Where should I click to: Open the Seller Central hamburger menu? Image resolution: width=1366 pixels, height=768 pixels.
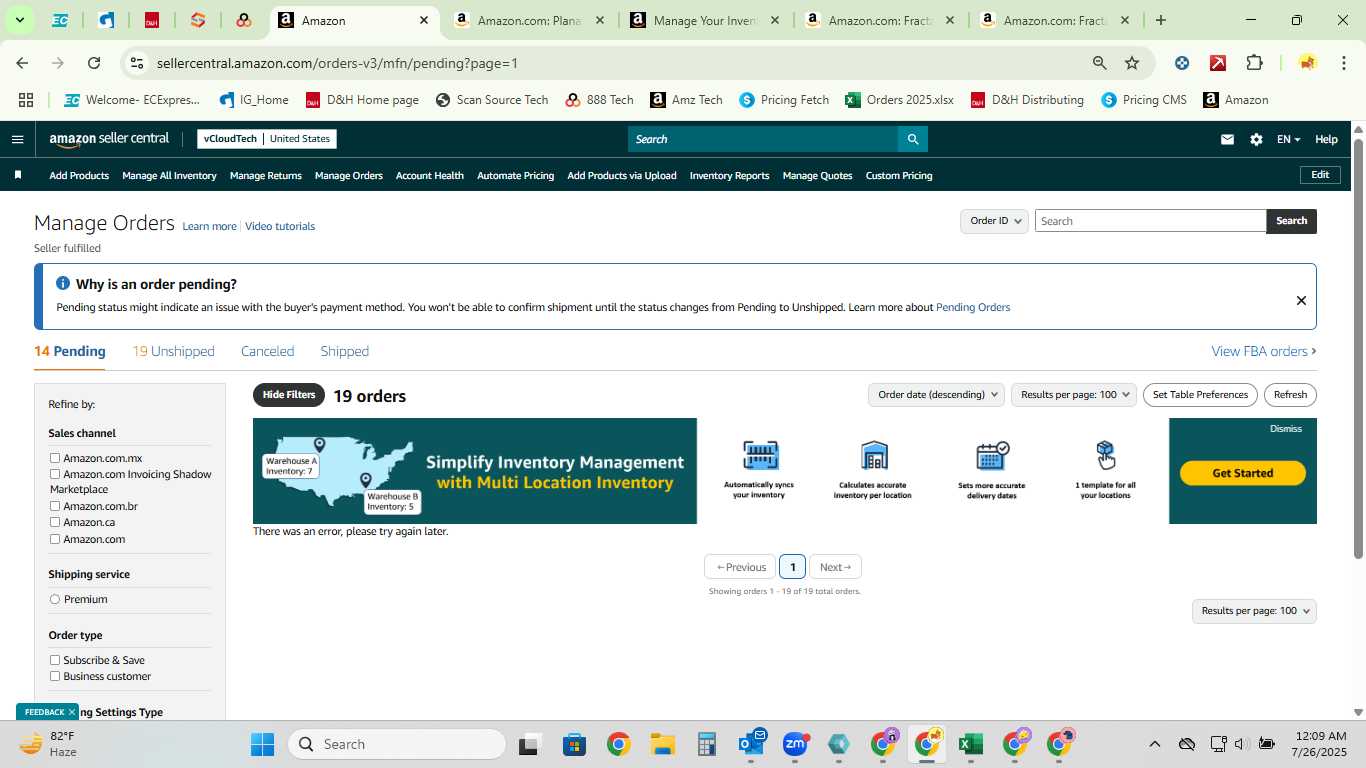tap(17, 139)
